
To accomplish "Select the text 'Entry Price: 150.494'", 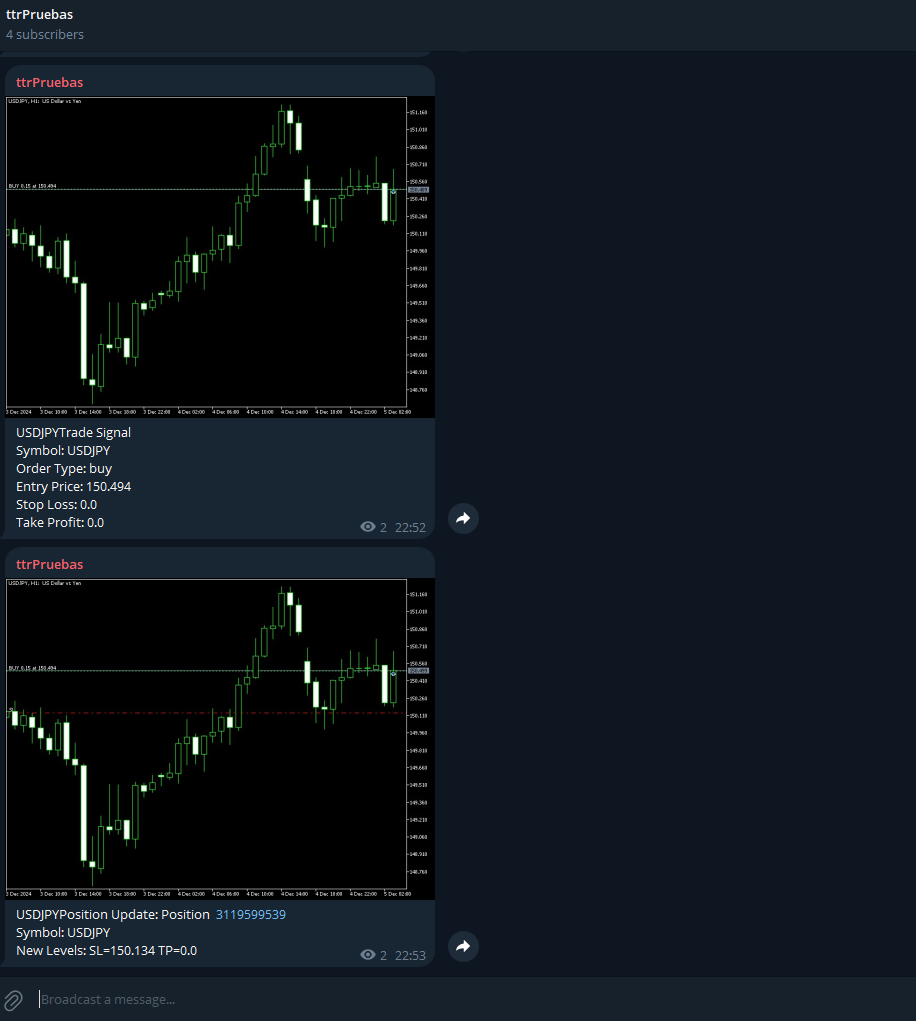I will tap(74, 486).
